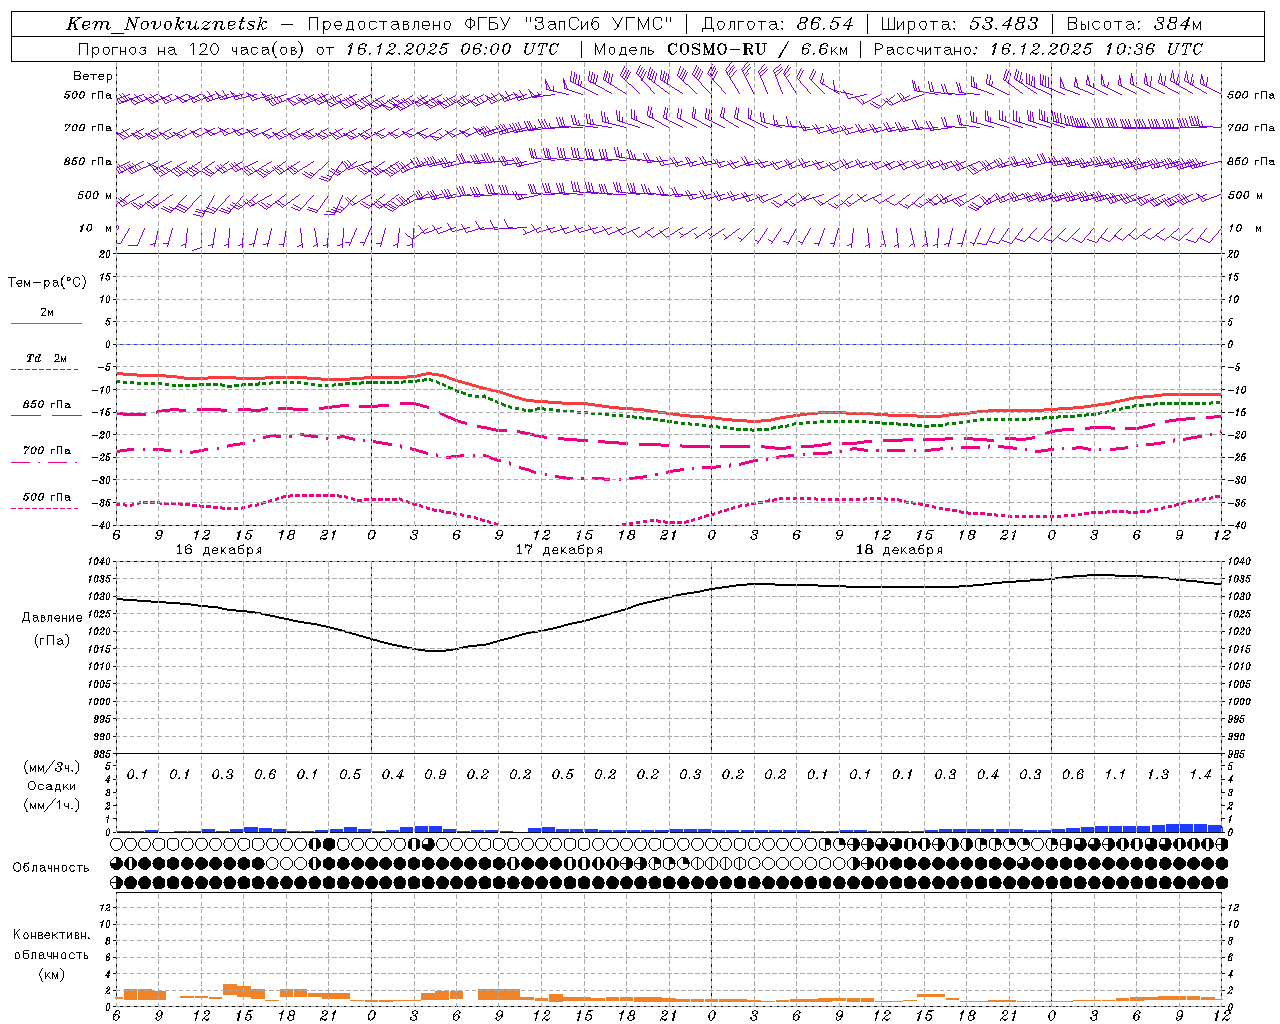
Task: Click the 1.3 three-hour precipitation value
Action: tap(1158, 775)
